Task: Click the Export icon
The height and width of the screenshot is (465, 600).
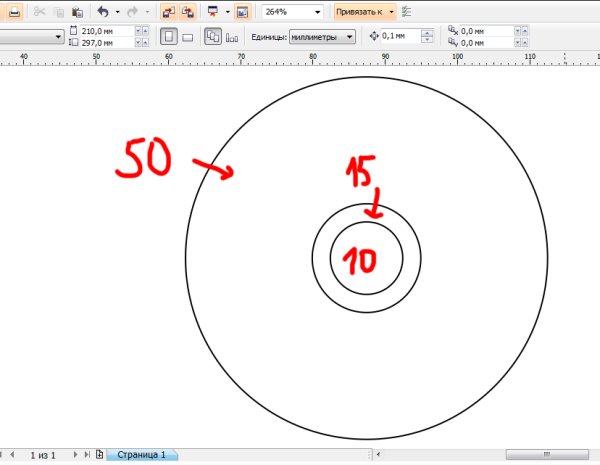Action: pos(188,12)
